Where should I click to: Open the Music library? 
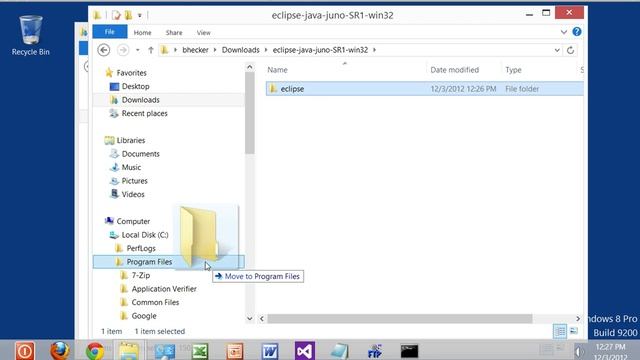(x=131, y=167)
